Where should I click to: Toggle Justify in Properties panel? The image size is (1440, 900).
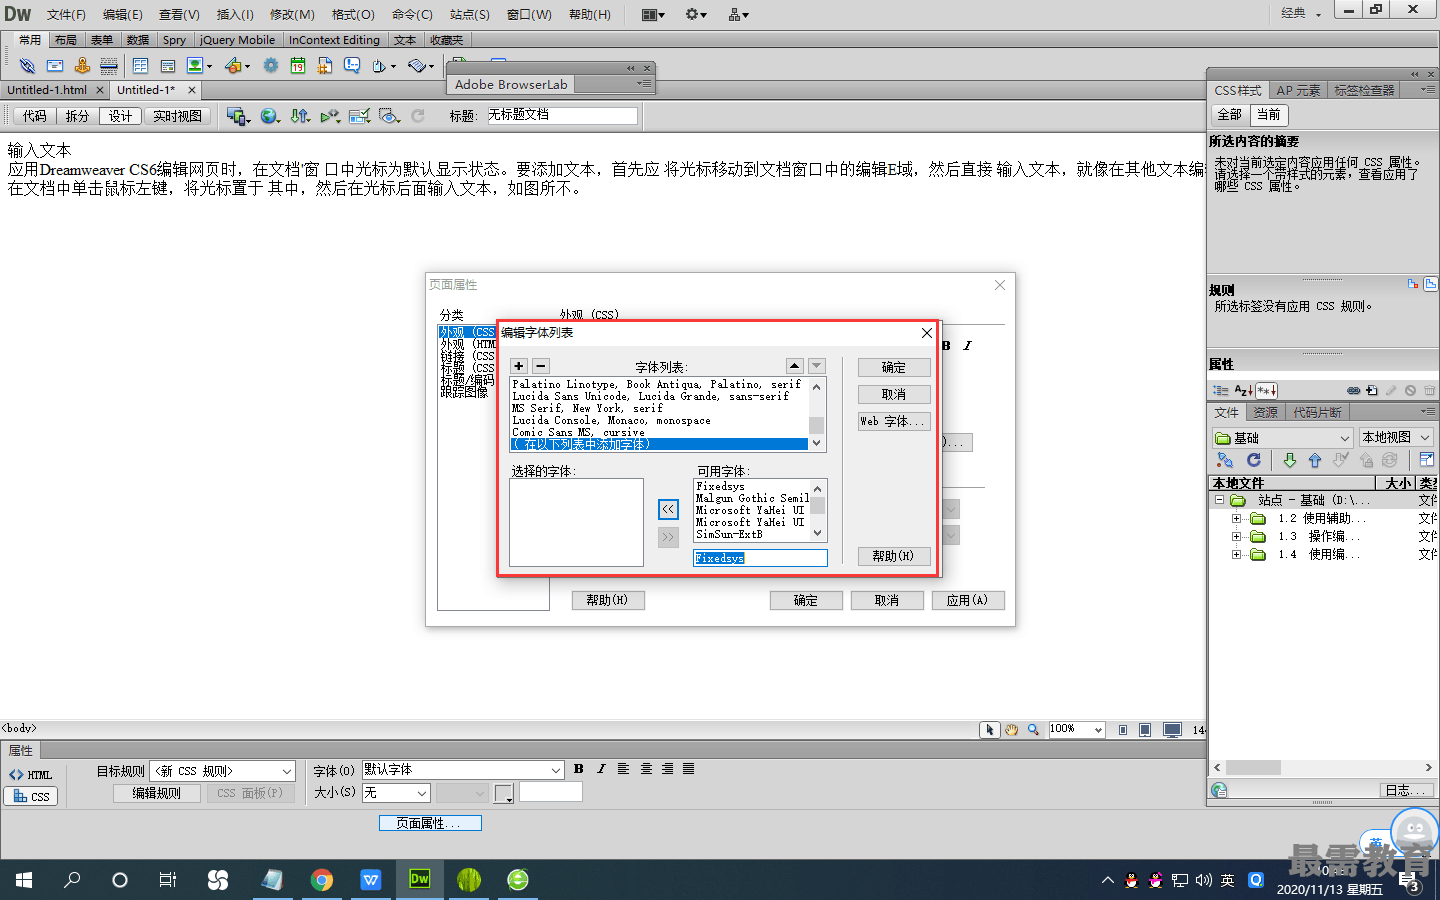pyautogui.click(x=689, y=769)
